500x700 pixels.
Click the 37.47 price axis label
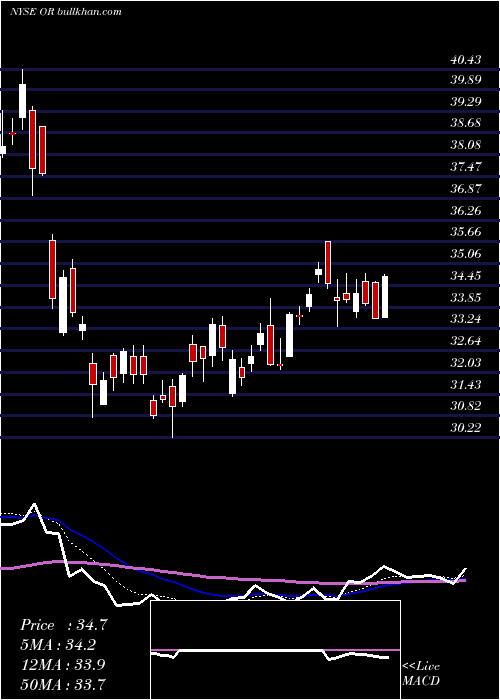[x=466, y=167]
